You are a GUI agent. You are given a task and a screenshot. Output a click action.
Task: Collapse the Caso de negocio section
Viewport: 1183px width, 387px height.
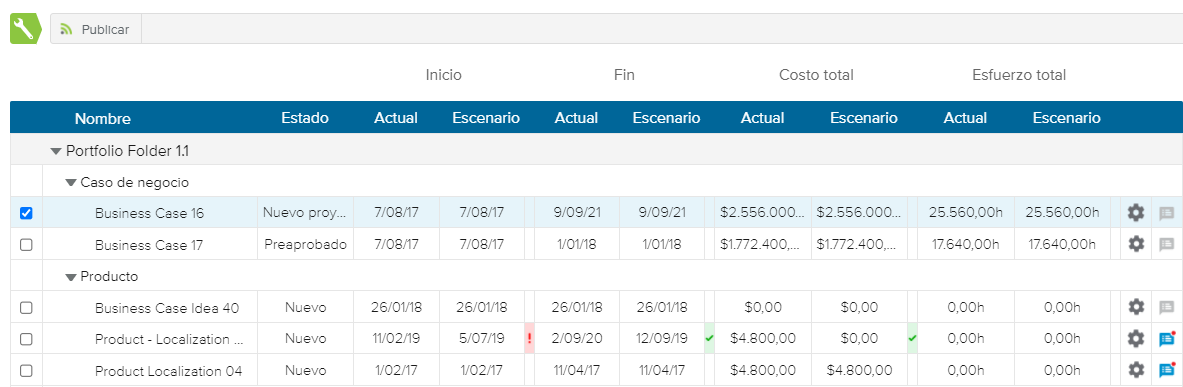coord(71,183)
